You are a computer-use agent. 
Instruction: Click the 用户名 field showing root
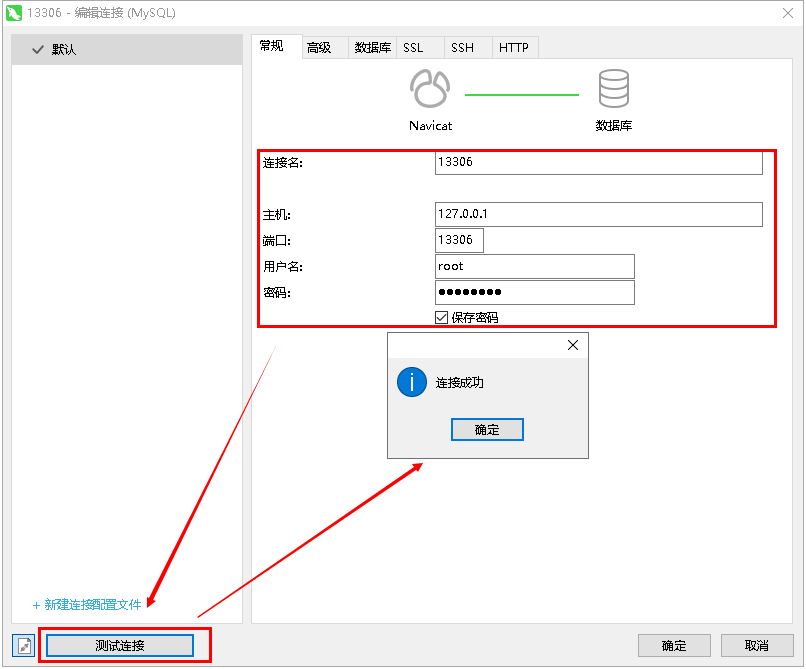pyautogui.click(x=535, y=266)
